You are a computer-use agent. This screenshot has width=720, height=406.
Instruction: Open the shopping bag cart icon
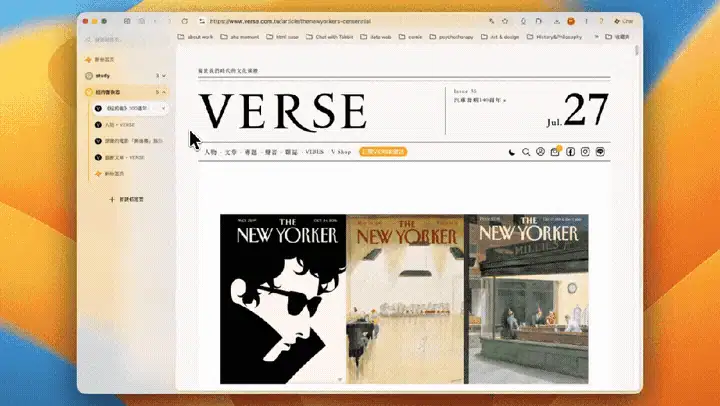click(x=555, y=152)
